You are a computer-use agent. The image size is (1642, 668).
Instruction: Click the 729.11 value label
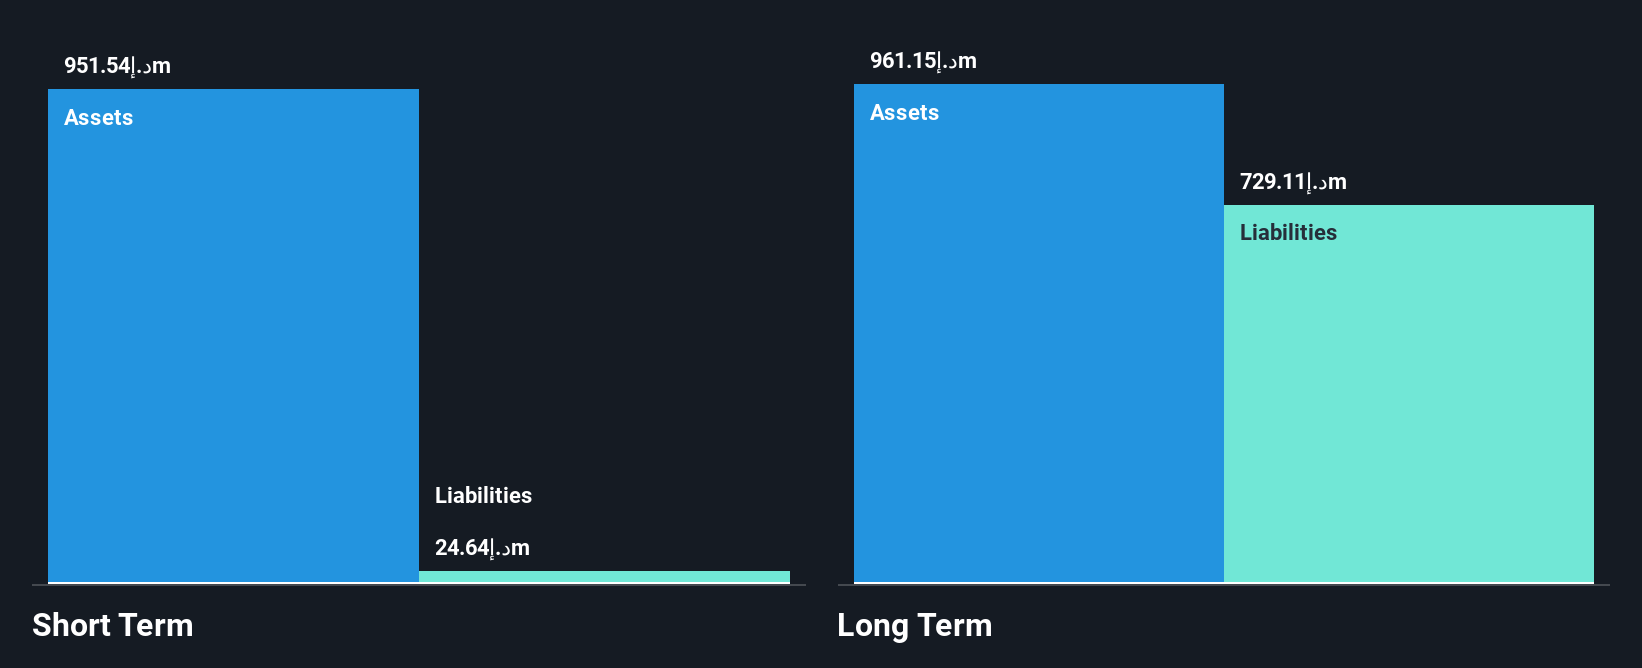1293,182
